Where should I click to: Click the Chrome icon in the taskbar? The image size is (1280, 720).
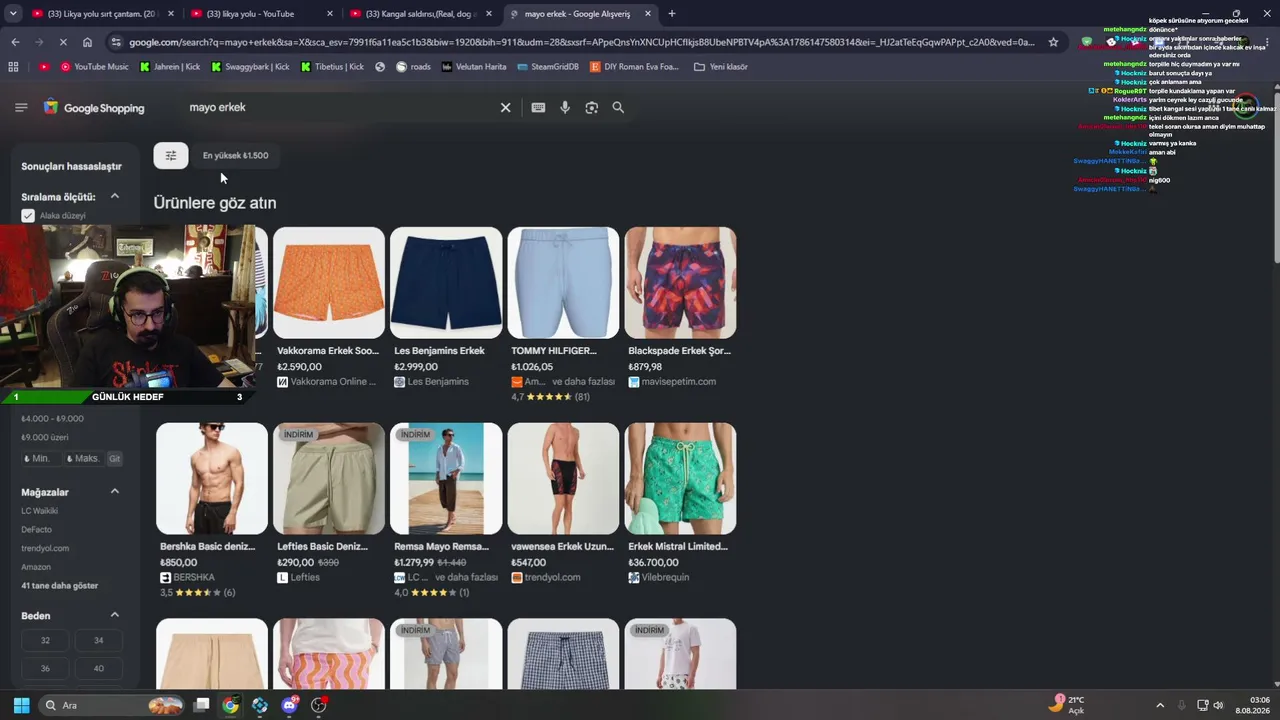click(x=231, y=705)
